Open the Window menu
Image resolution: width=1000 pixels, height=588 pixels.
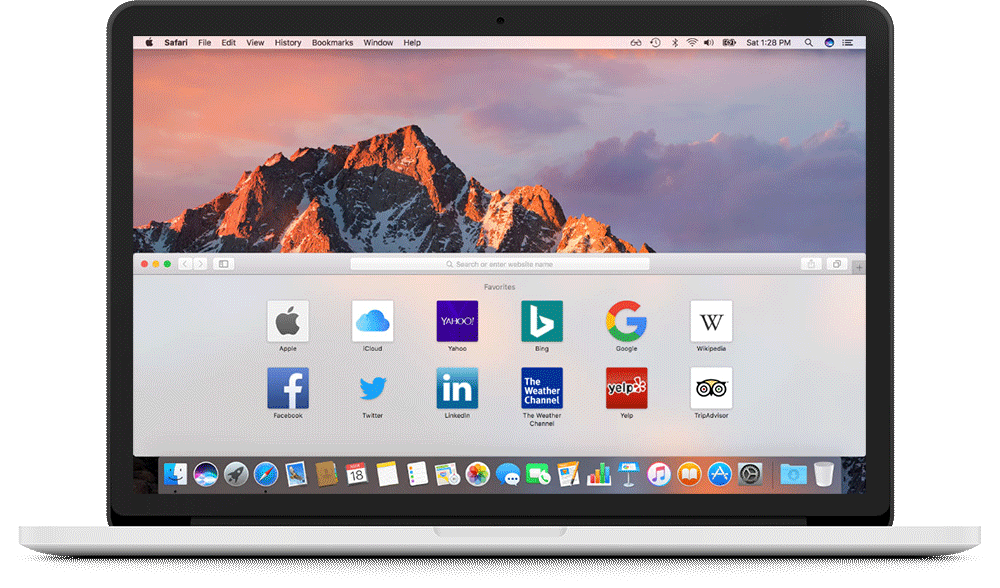[x=378, y=43]
